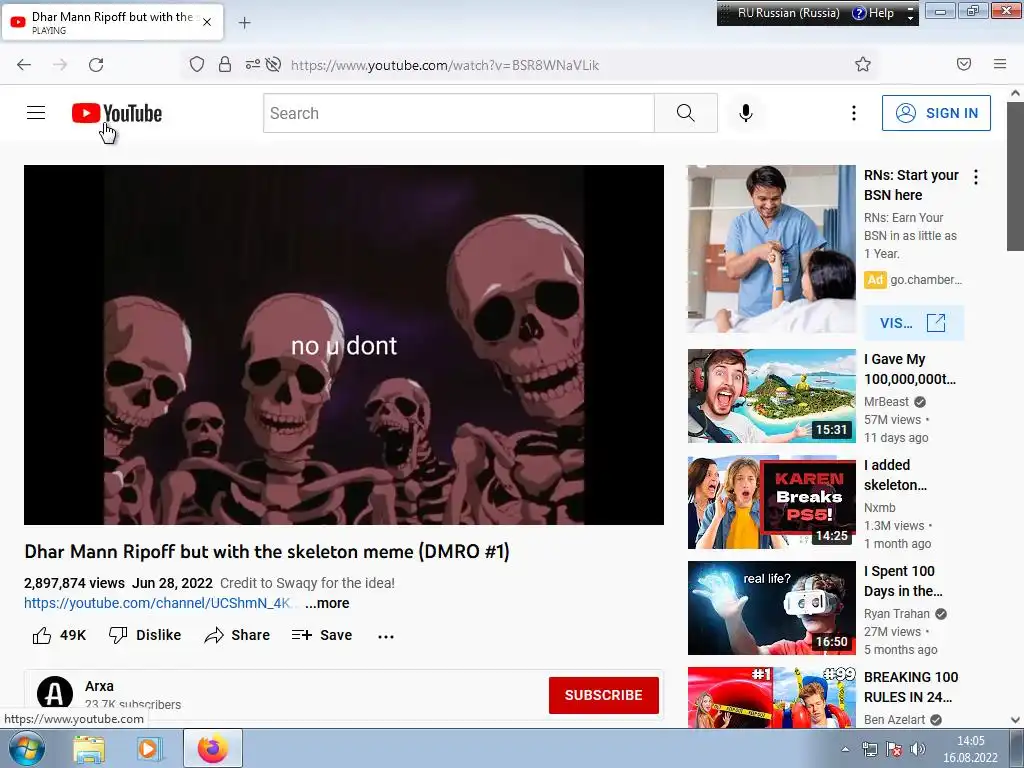The width and height of the screenshot is (1024, 768).
Task: Click the Firefox taskbar button
Action: pyautogui.click(x=213, y=748)
